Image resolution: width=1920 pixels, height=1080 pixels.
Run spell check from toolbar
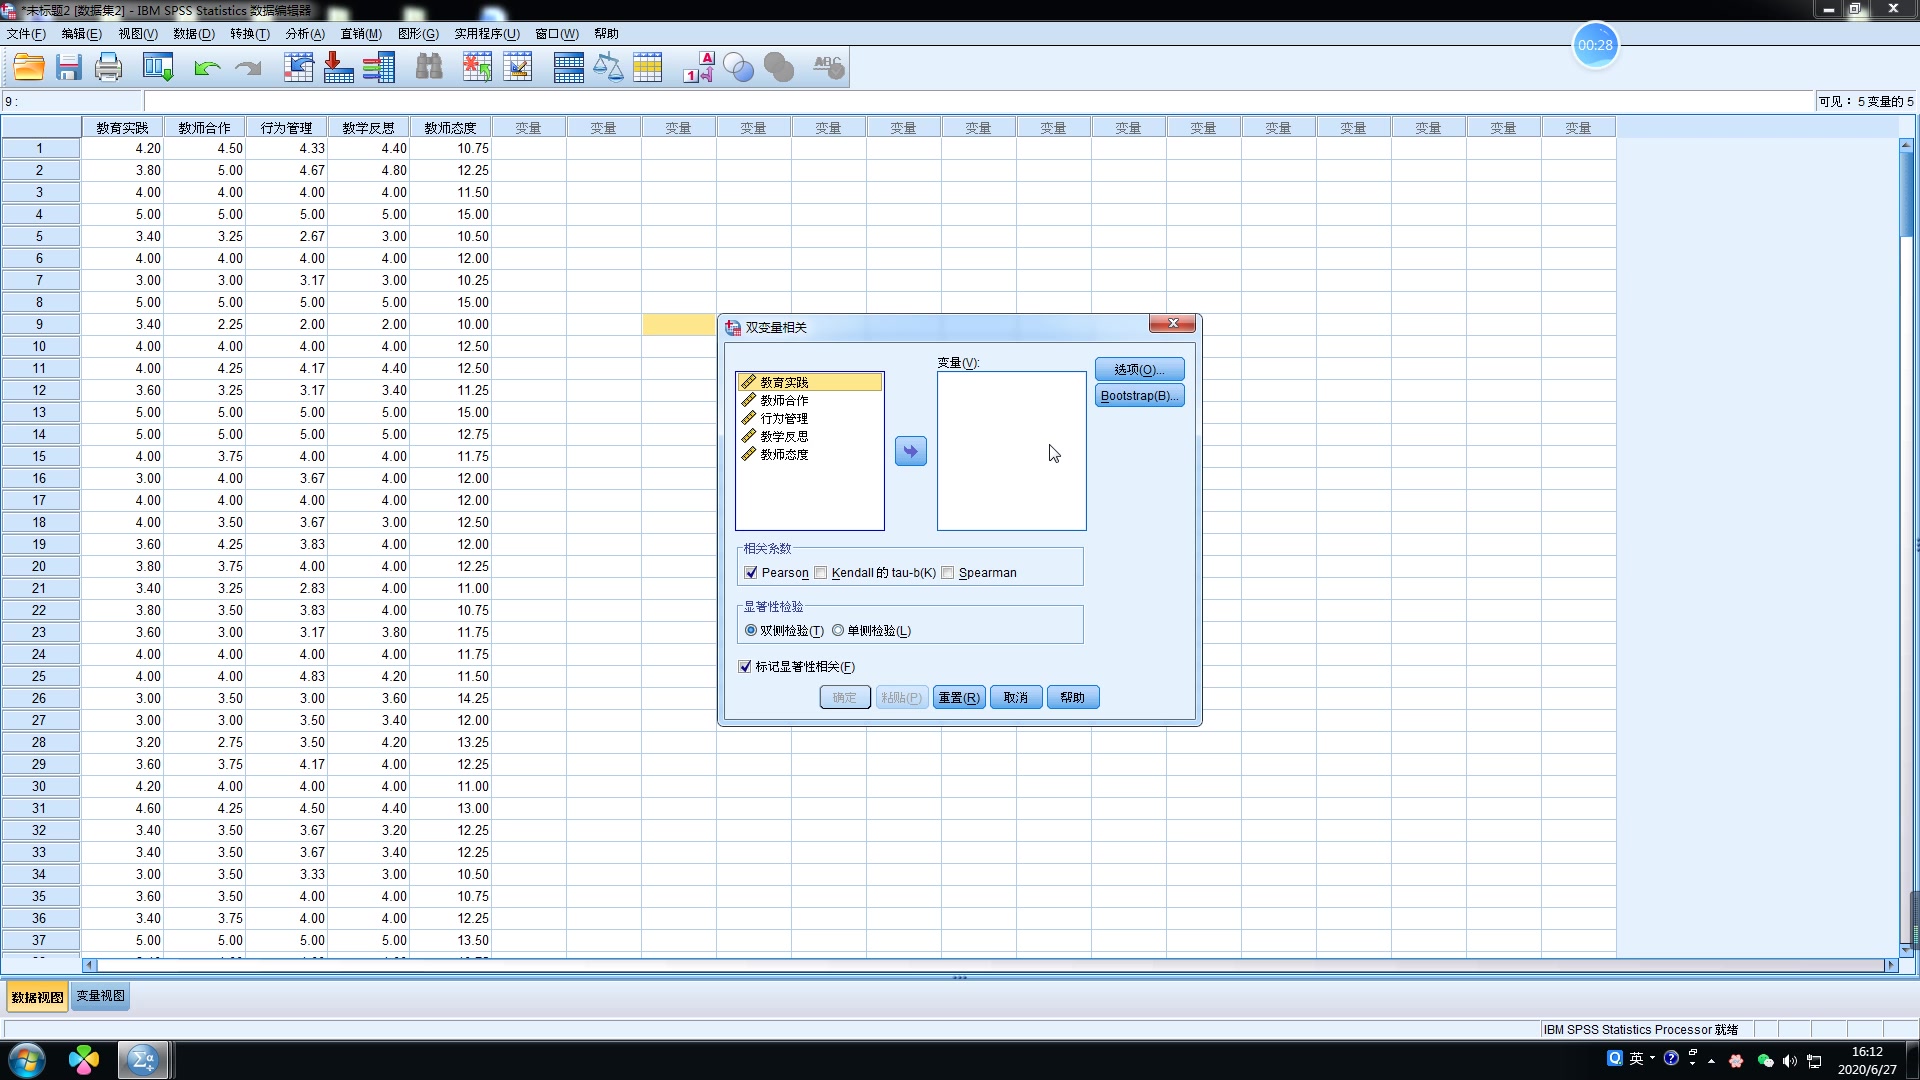(828, 67)
